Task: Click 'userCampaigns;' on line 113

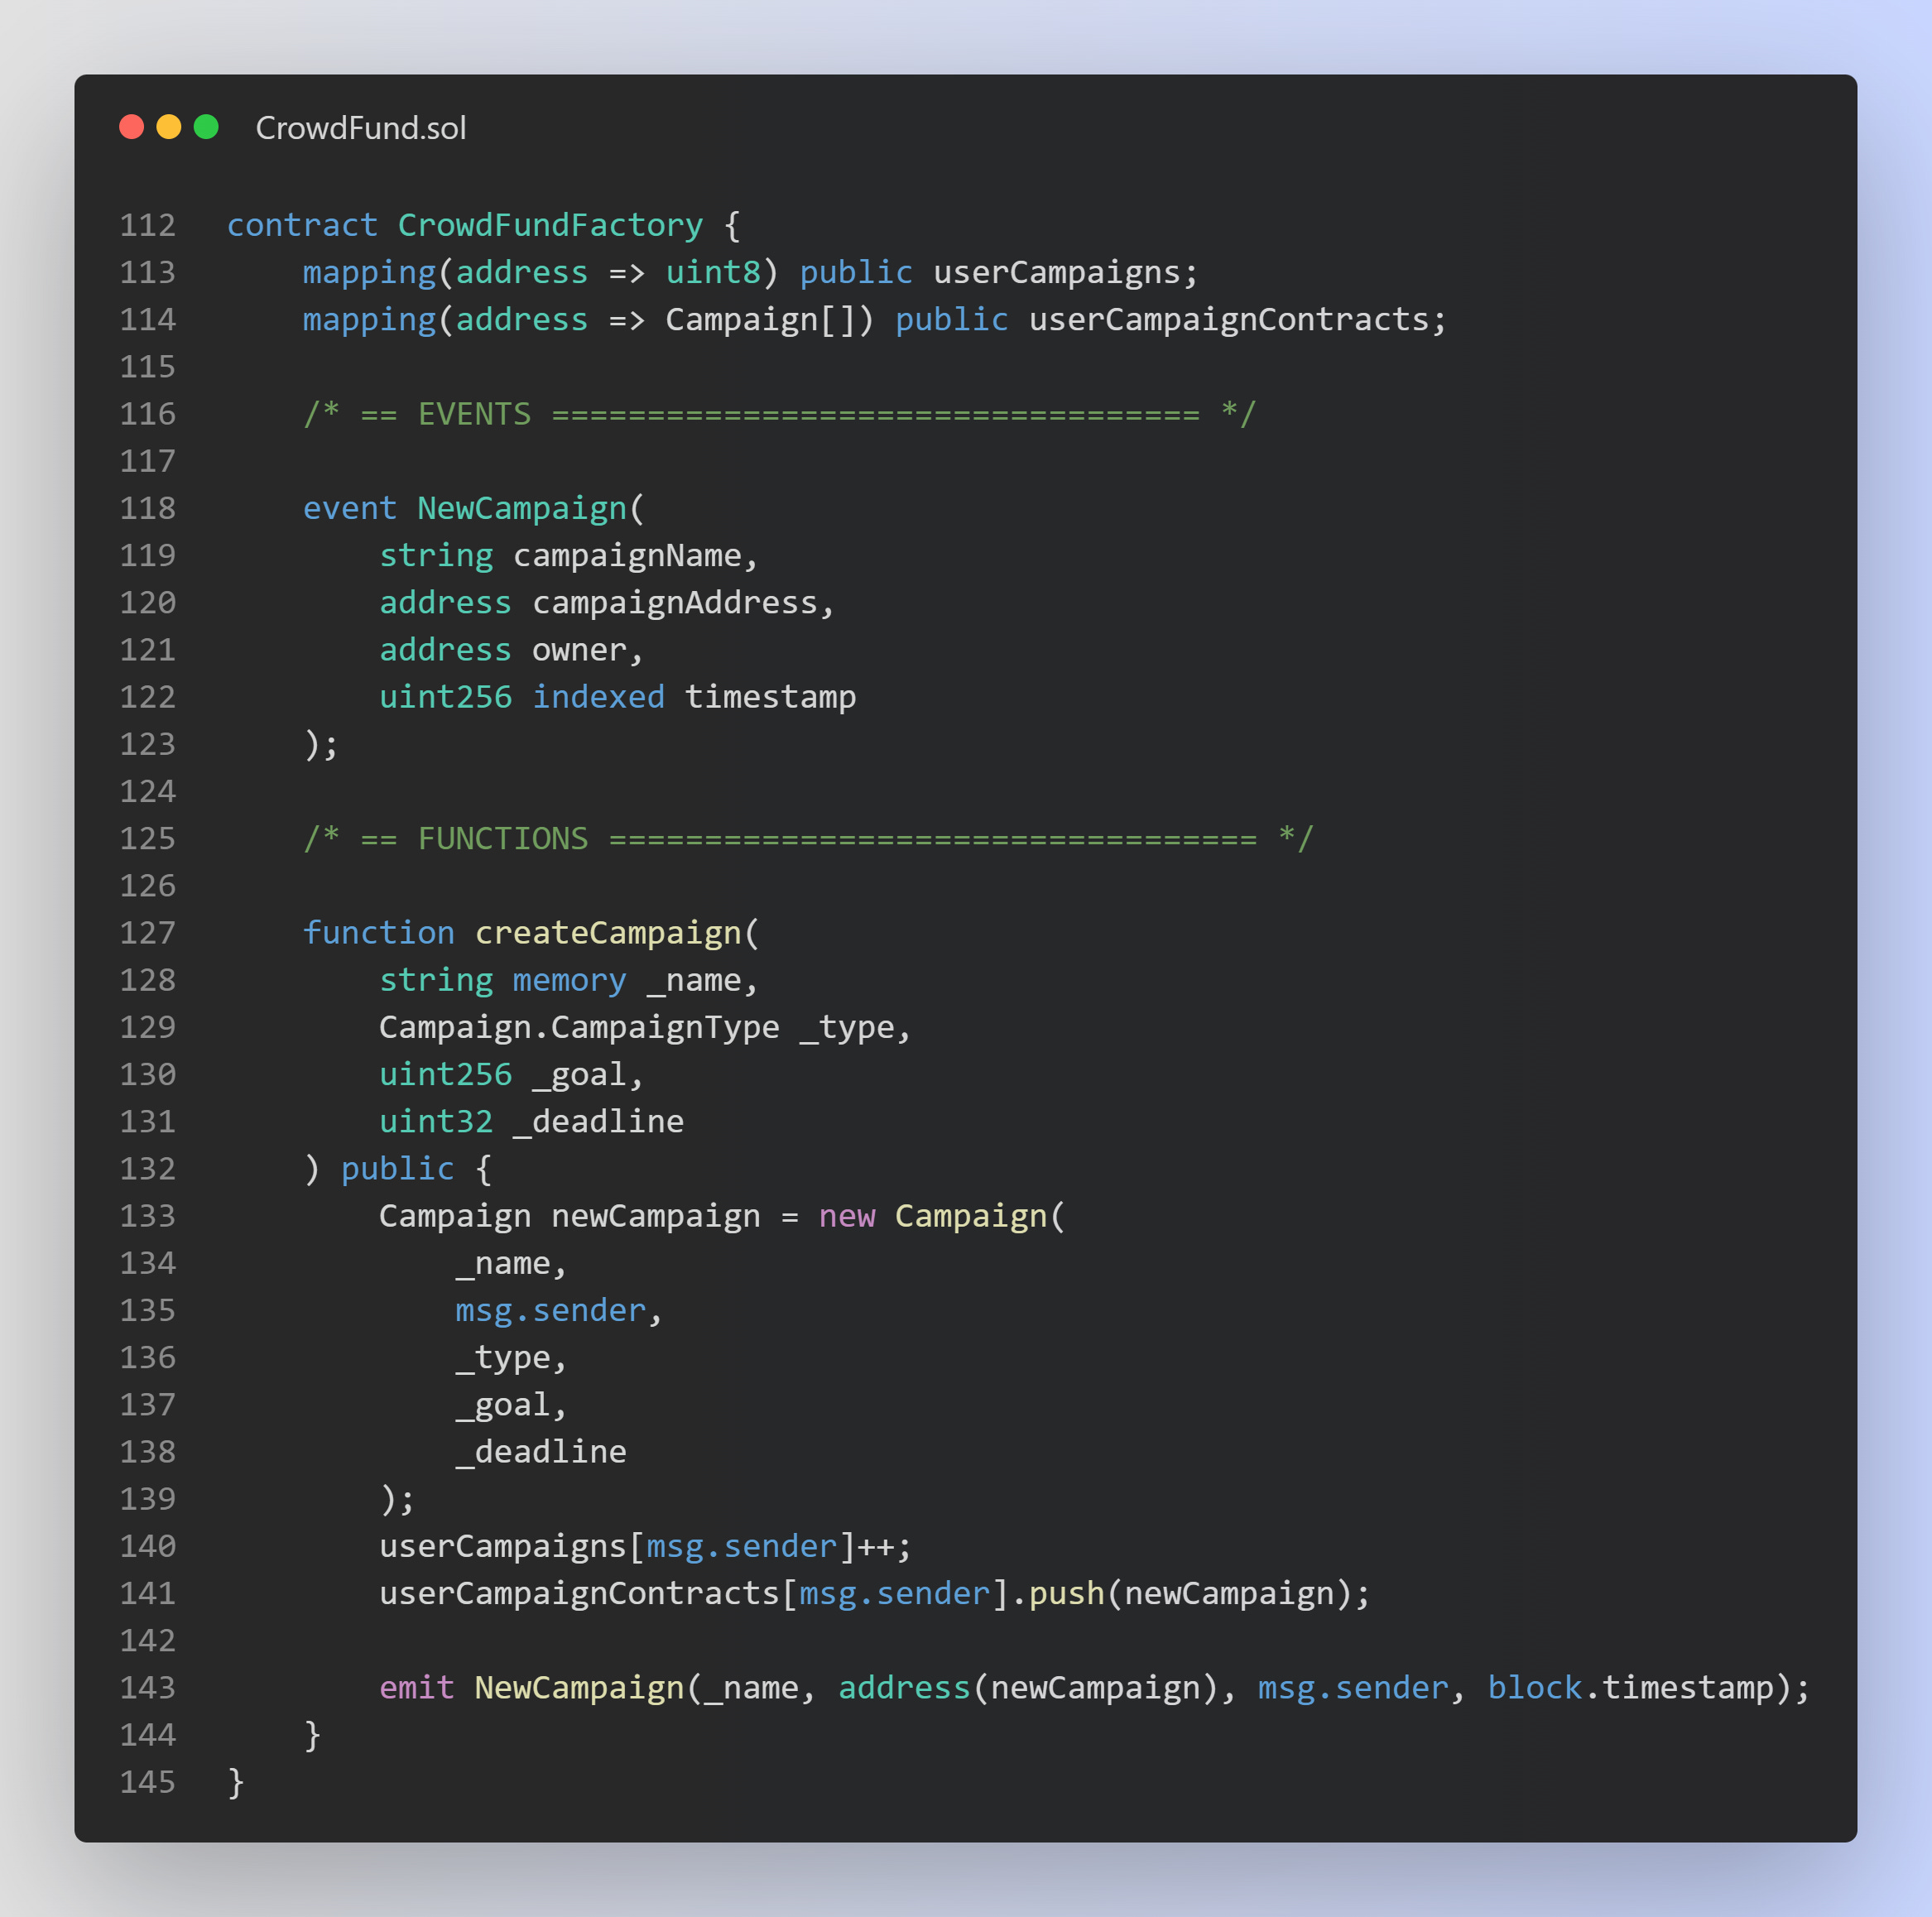Action: (1066, 272)
